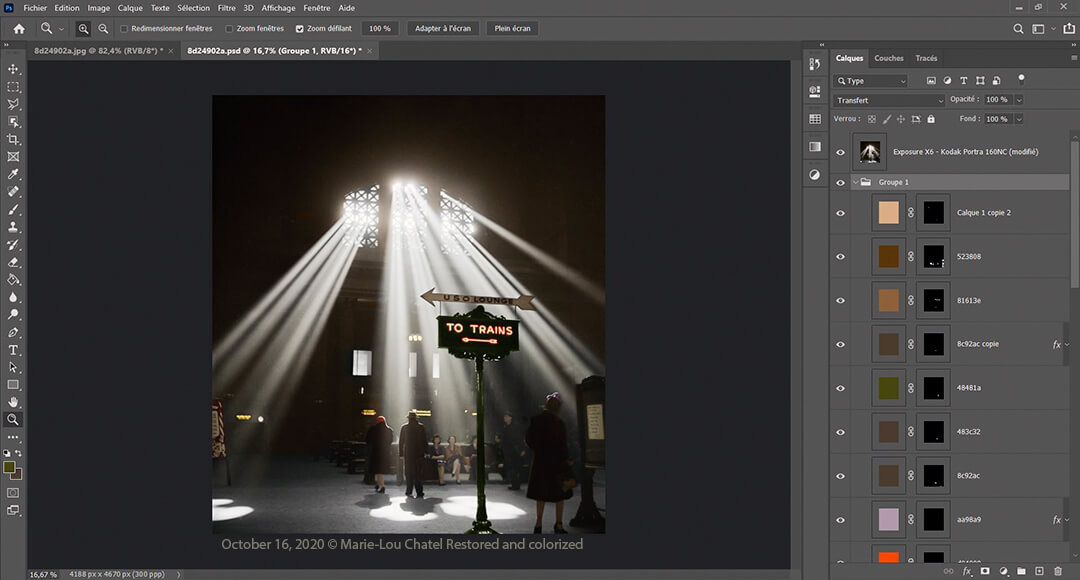
Task: Open the Calque menu
Action: point(130,8)
